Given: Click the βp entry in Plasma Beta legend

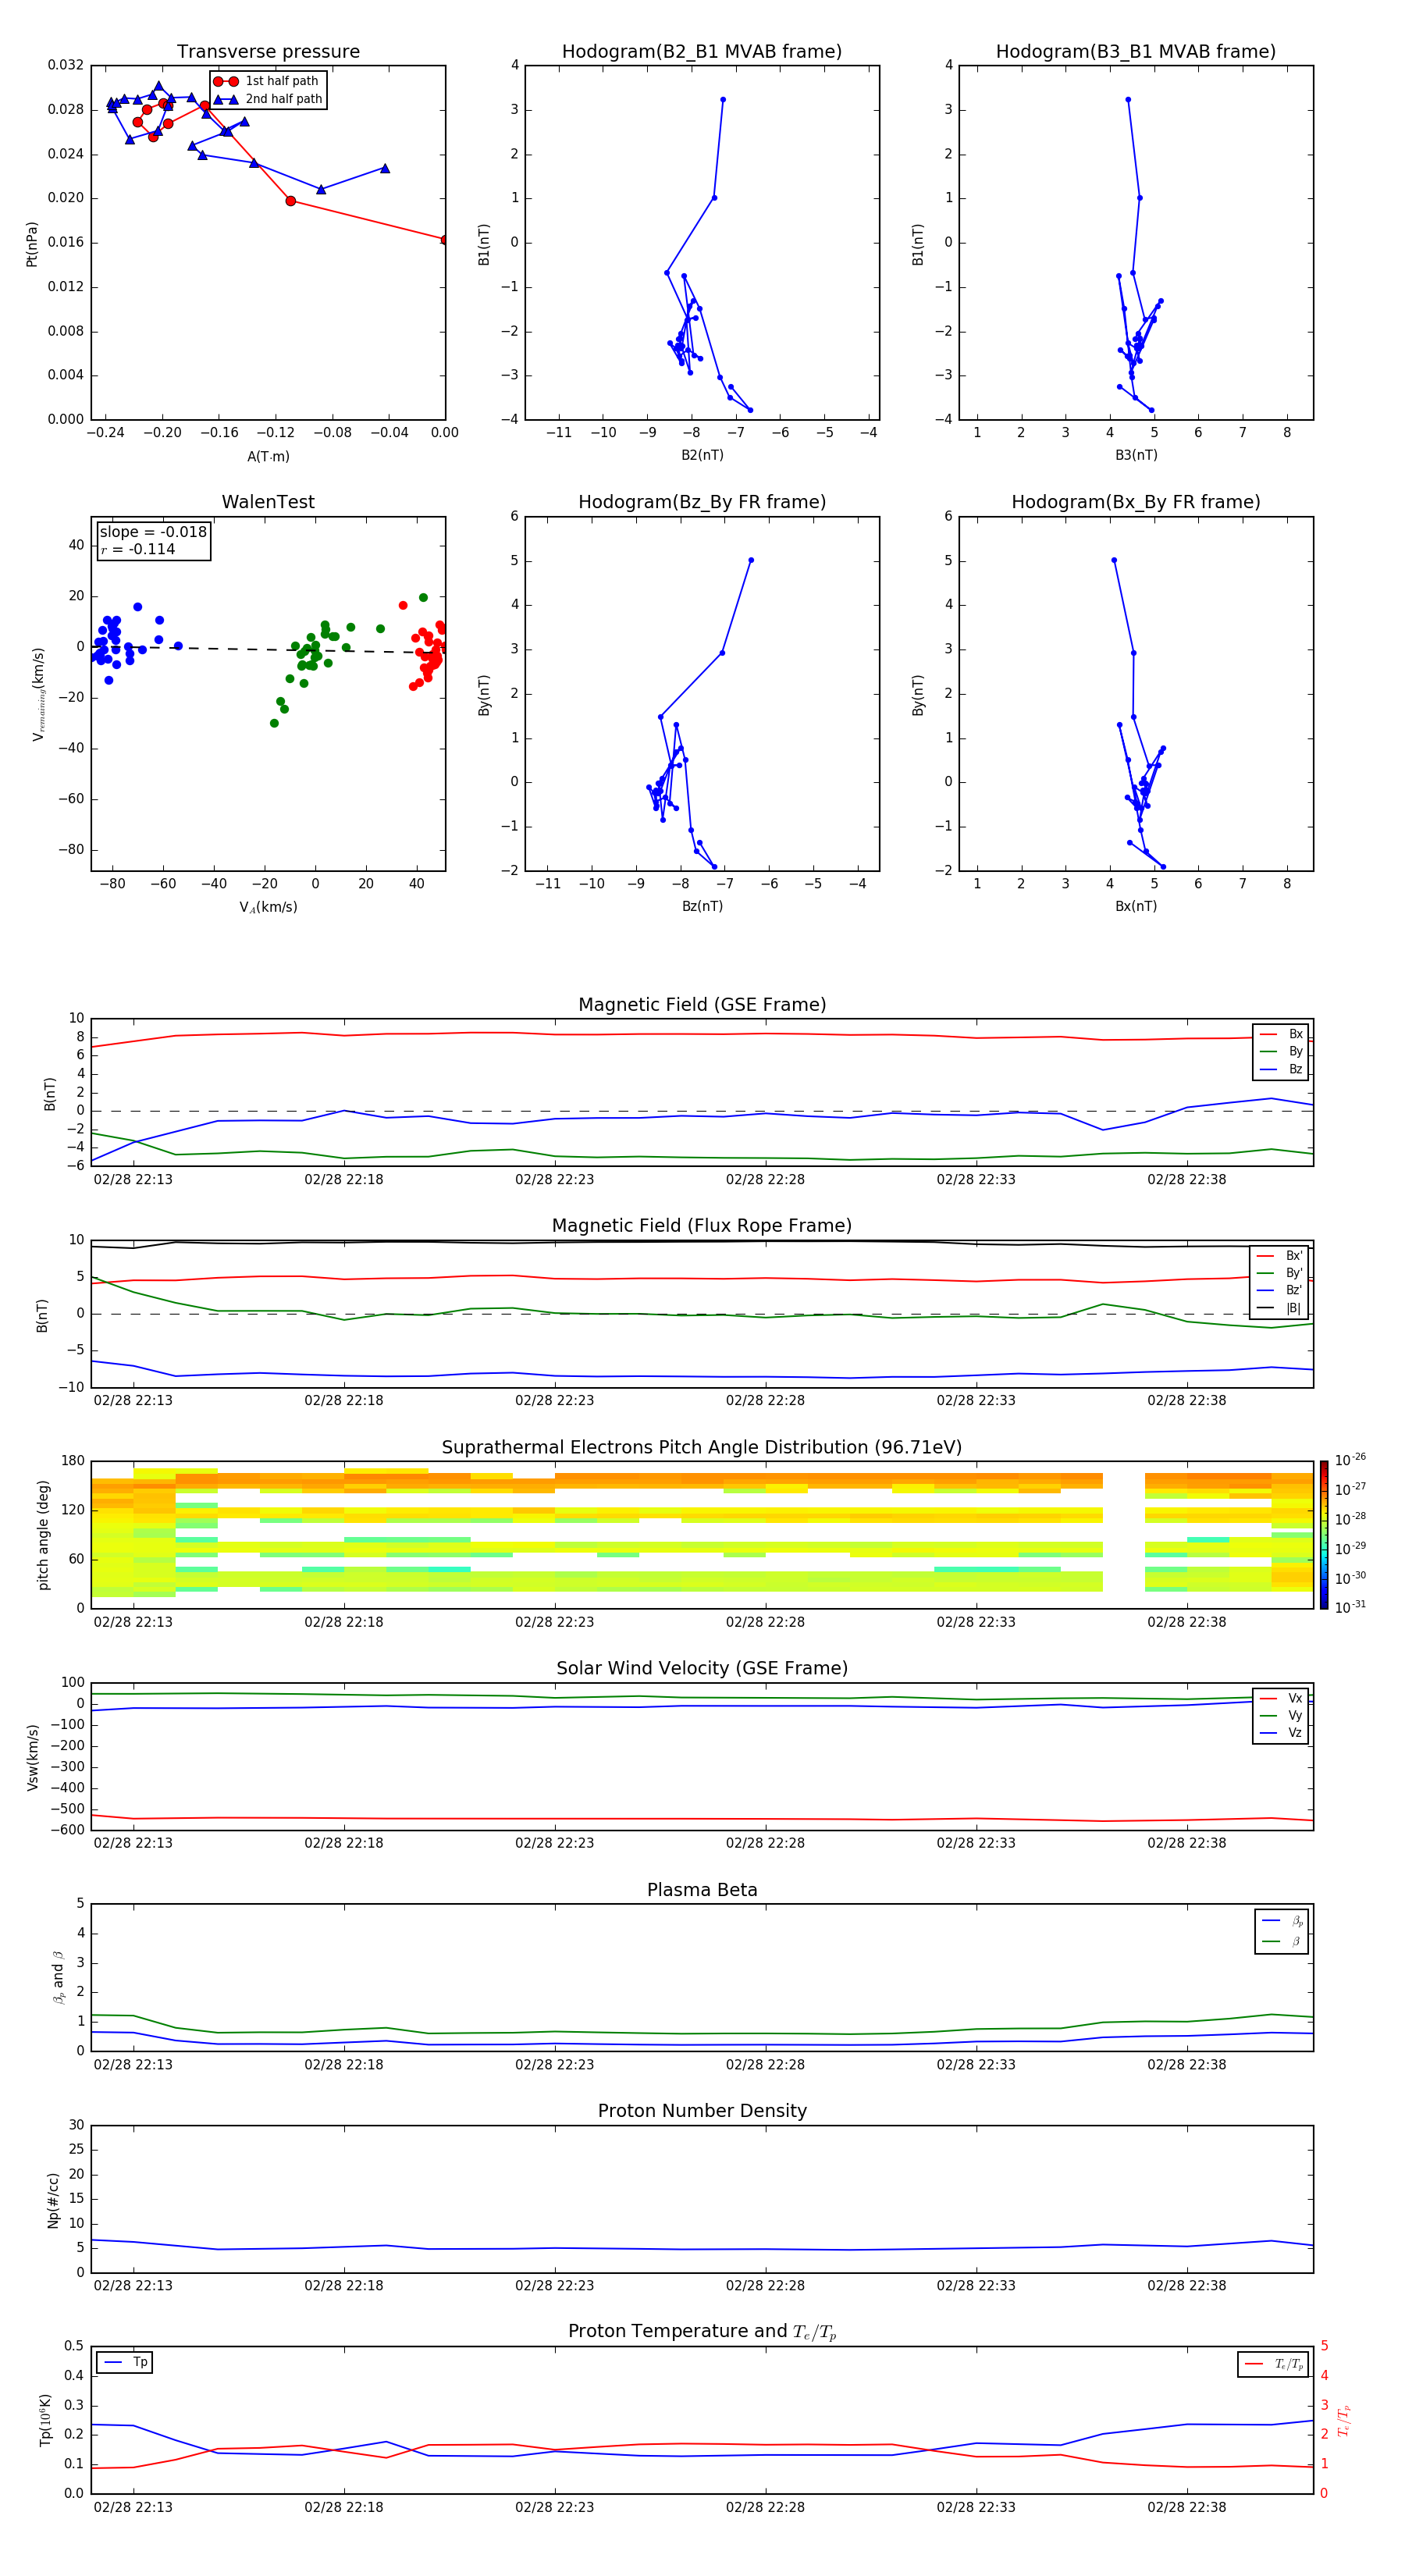Looking at the screenshot, I should 1282,1921.
